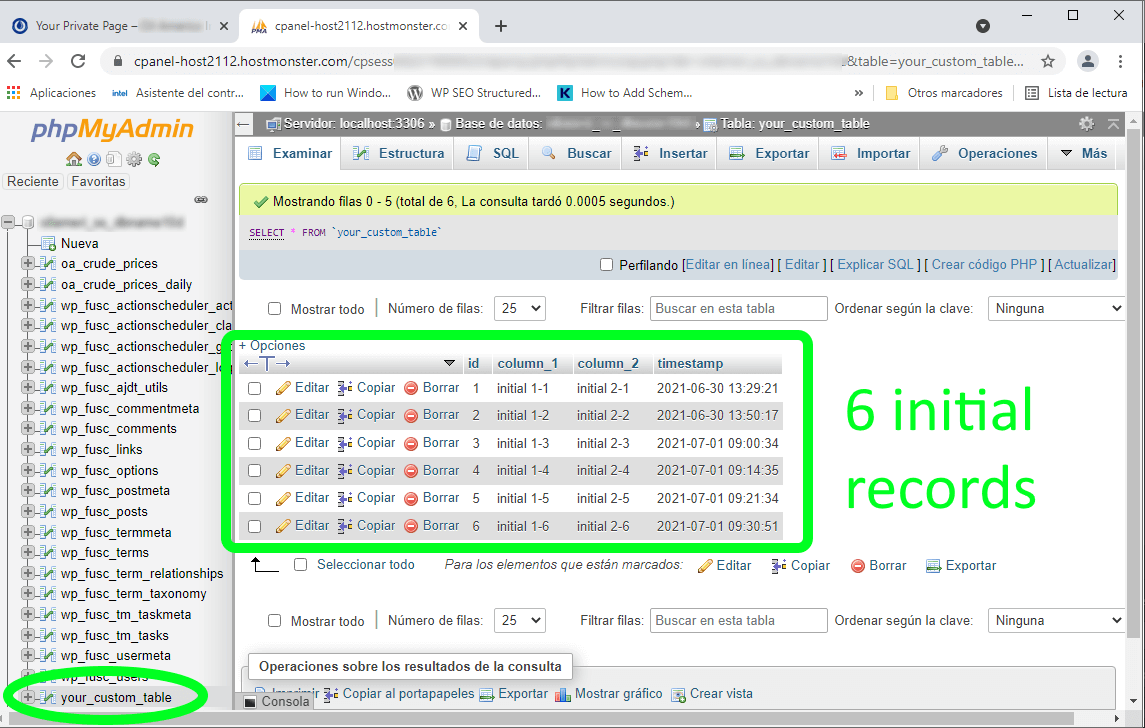Open upper Número de filas dropdown
Viewport: 1145px width, 728px height.
click(x=520, y=309)
